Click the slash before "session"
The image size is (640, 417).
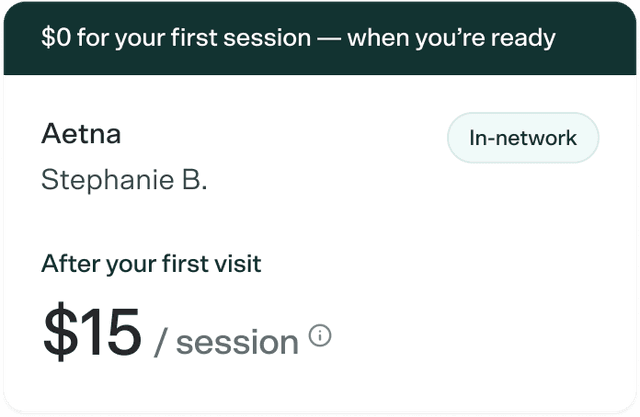162,342
